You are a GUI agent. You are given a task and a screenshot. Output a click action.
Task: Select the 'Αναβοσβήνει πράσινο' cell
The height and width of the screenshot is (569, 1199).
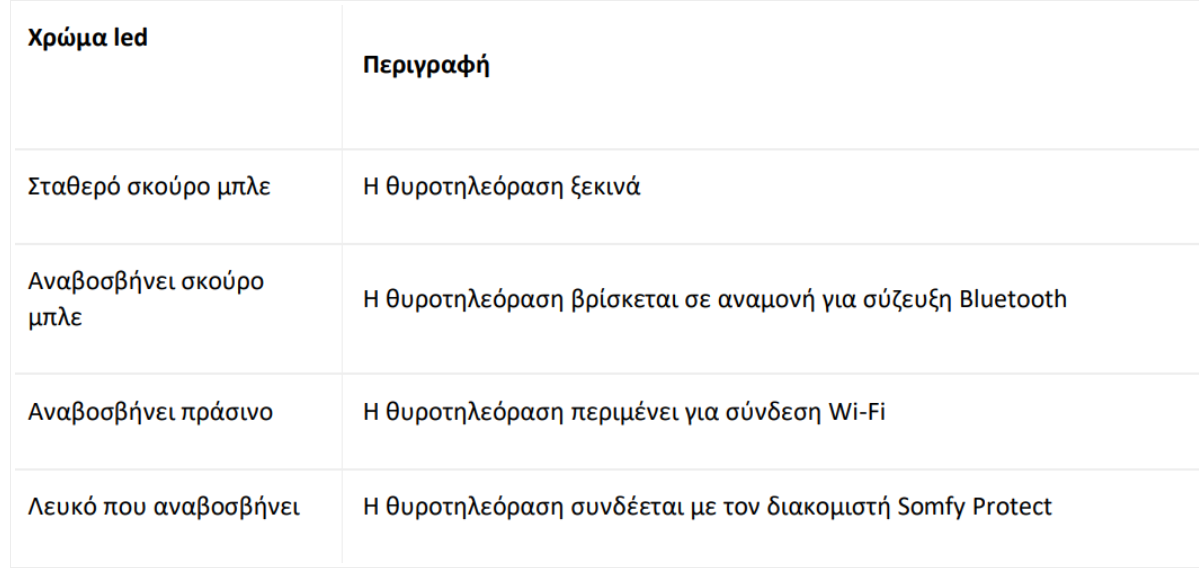[x=151, y=413]
